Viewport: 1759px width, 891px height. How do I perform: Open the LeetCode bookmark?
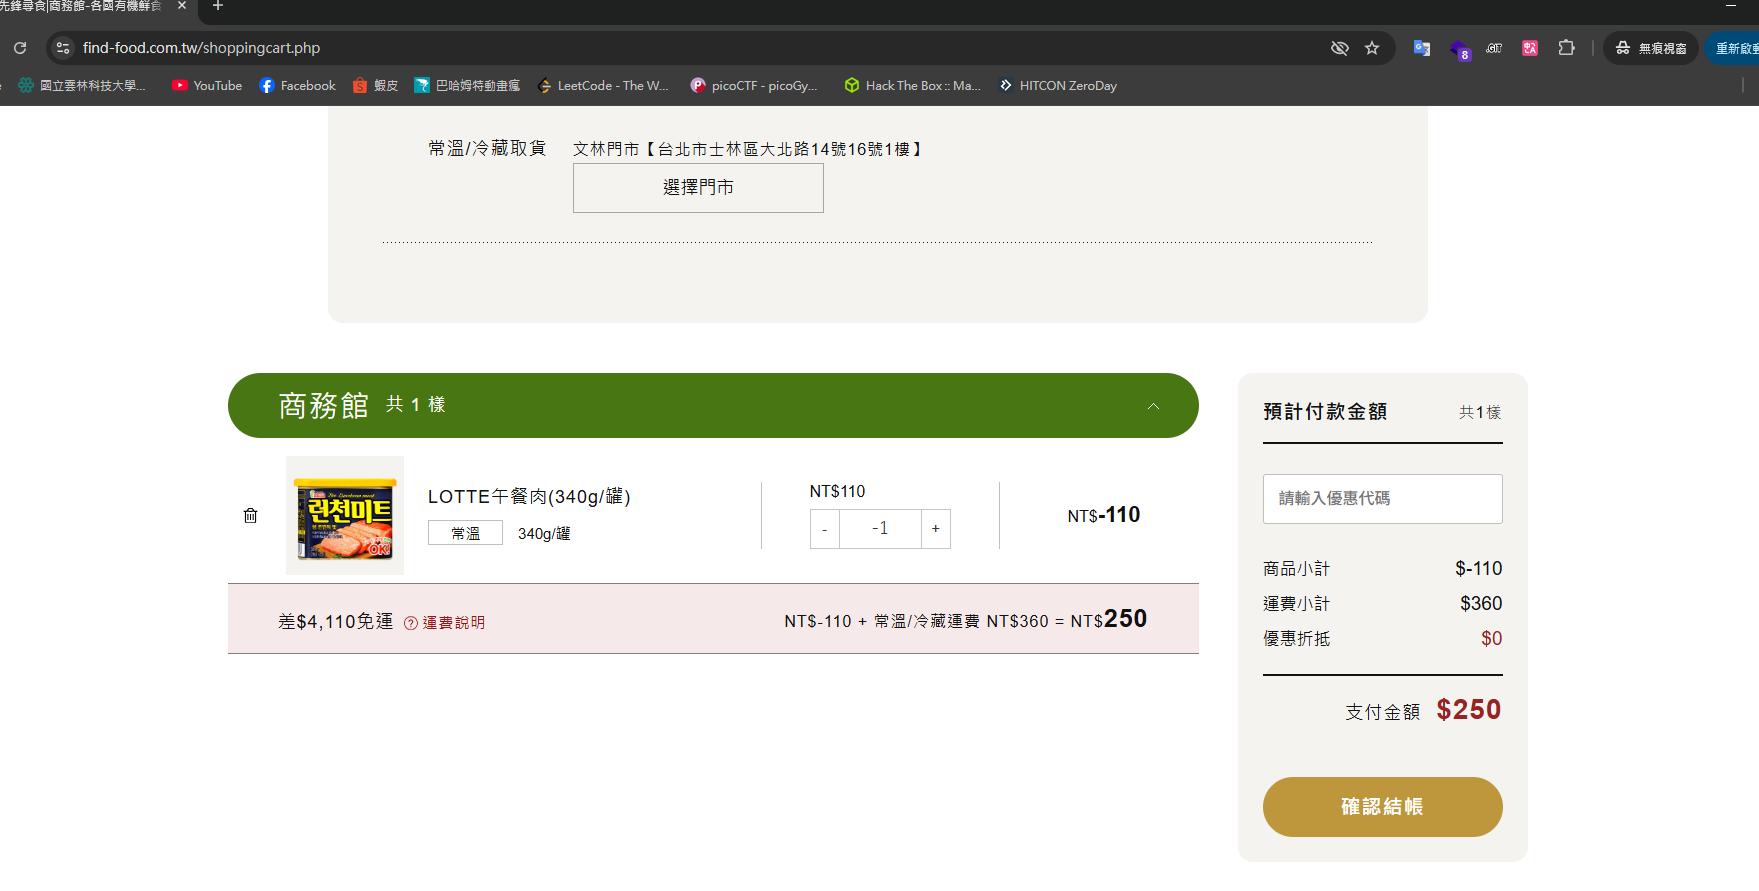(x=603, y=86)
